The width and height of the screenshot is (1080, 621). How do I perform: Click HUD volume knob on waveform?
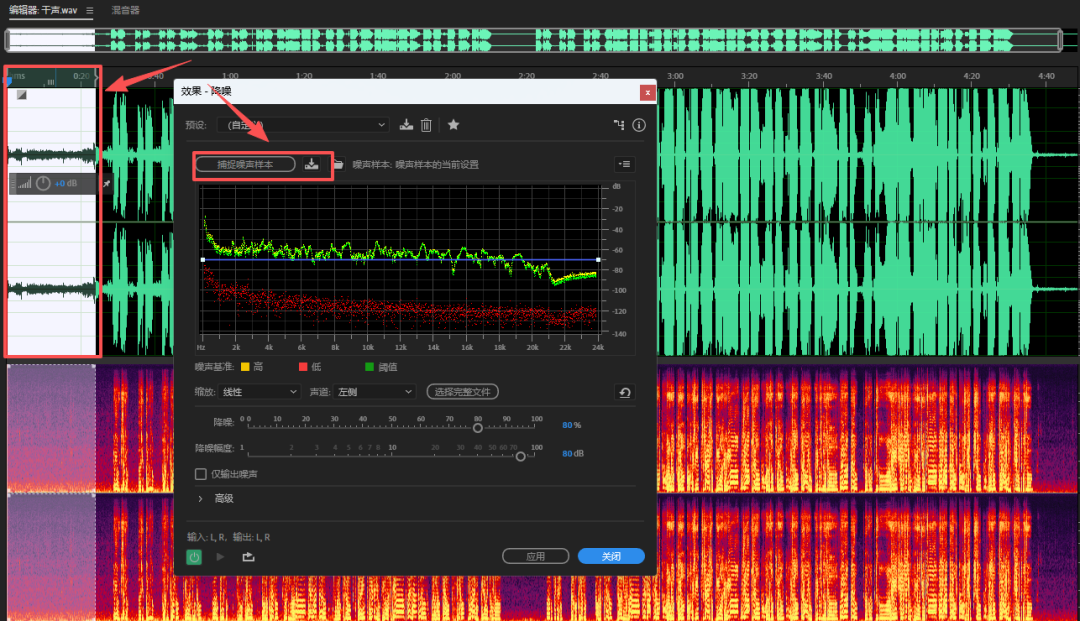[43, 183]
